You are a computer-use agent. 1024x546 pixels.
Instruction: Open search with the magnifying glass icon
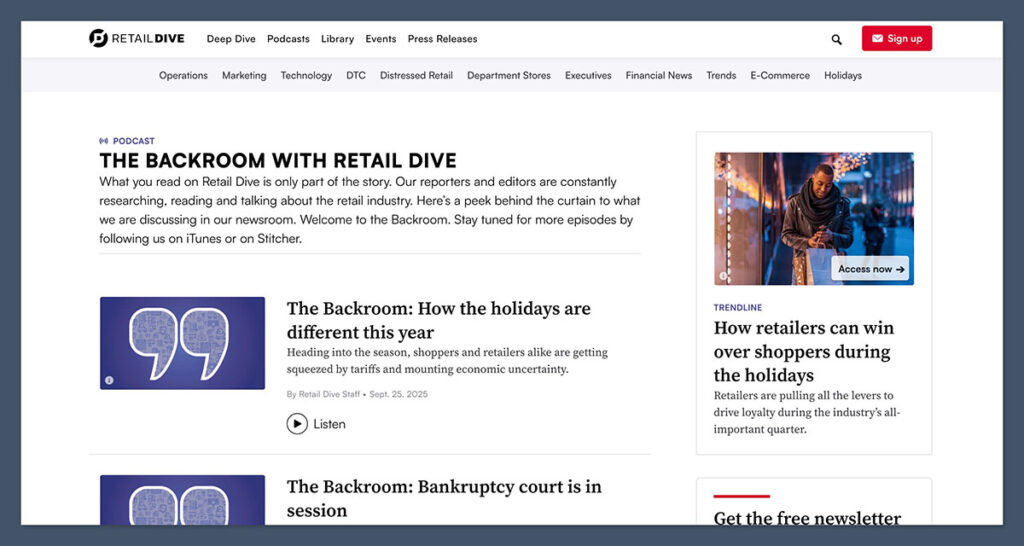[x=836, y=40]
